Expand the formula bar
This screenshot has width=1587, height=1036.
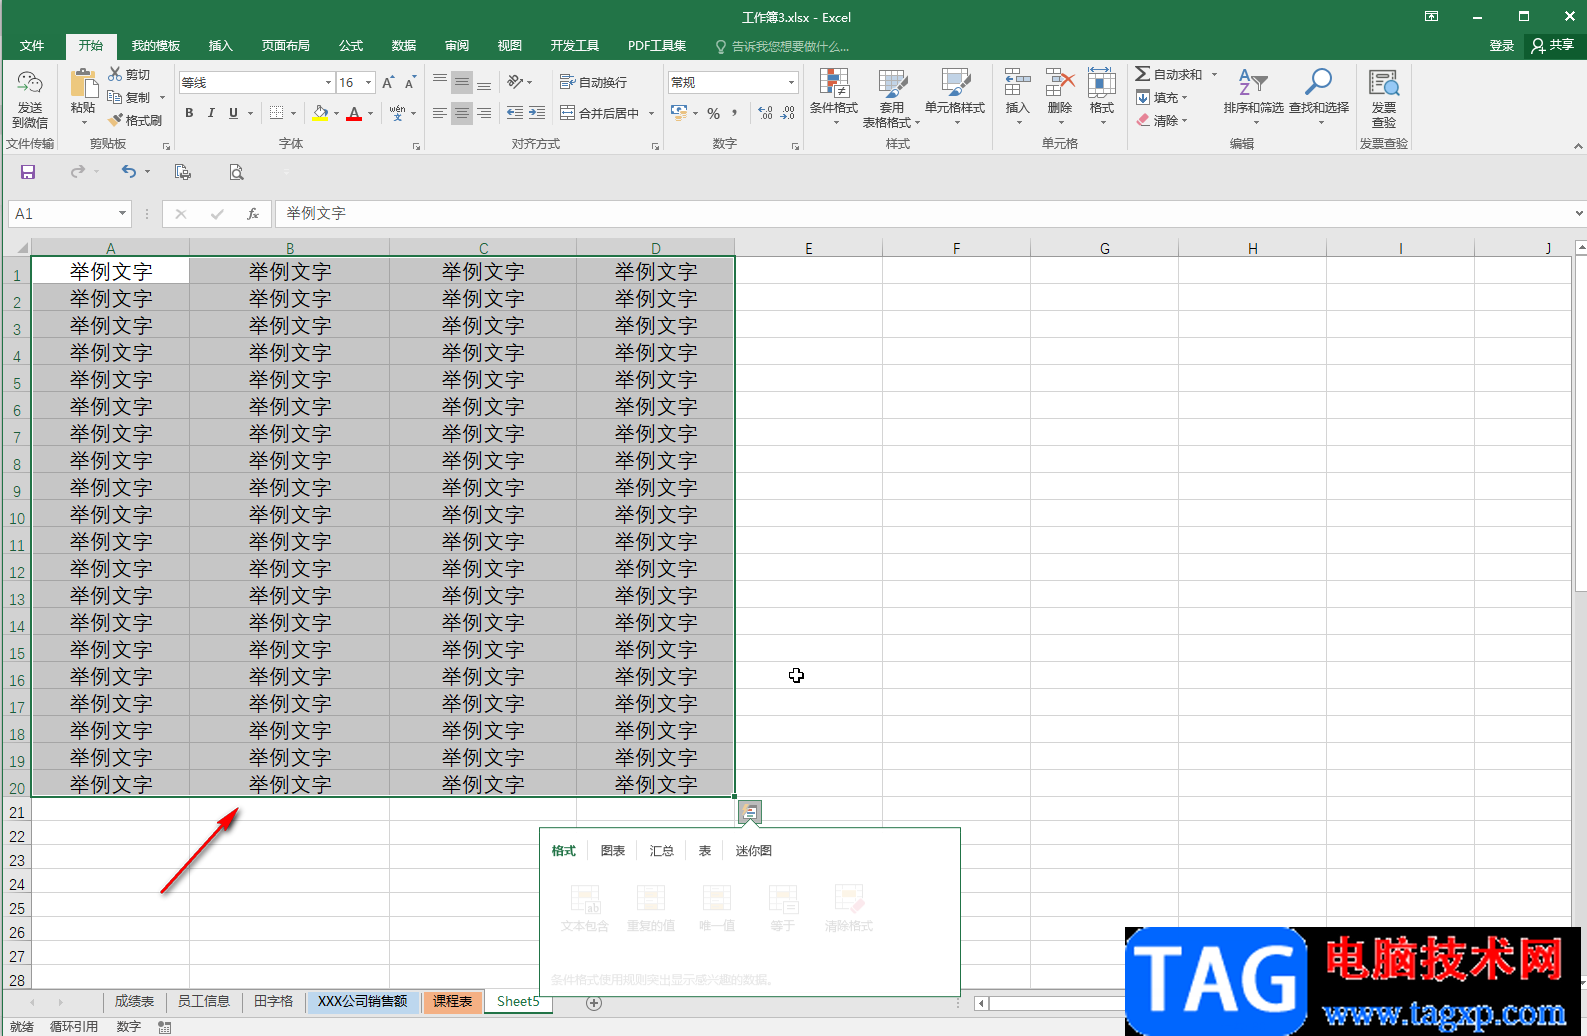click(1578, 213)
